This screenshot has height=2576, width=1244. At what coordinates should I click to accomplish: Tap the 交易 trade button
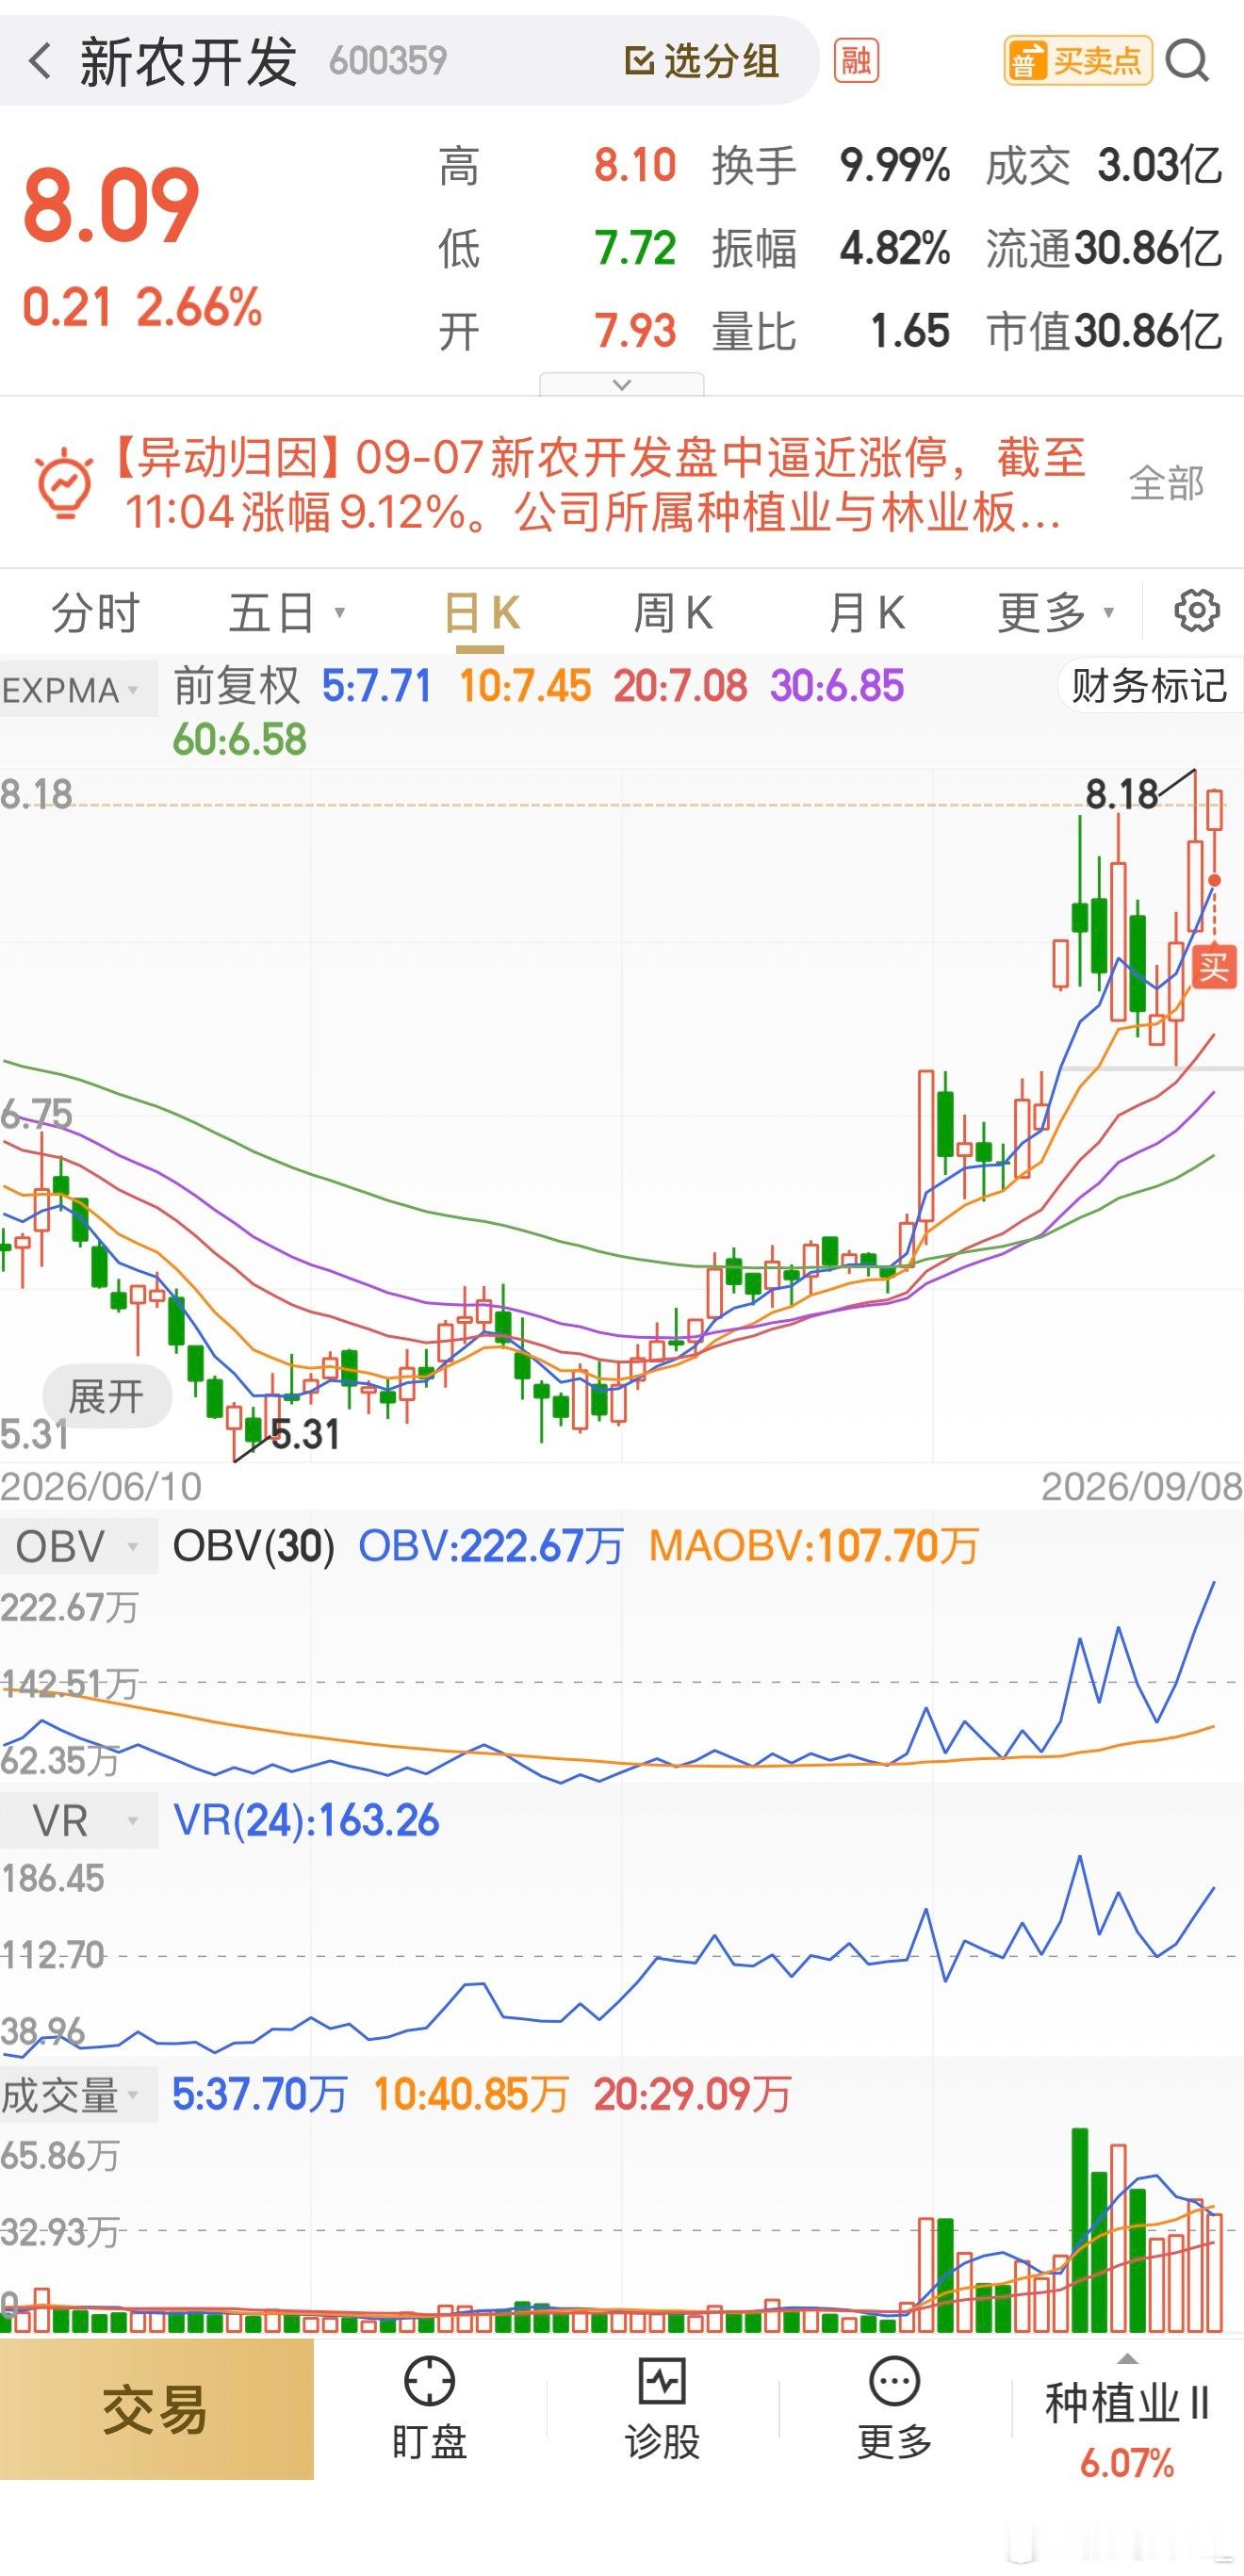tap(156, 2409)
